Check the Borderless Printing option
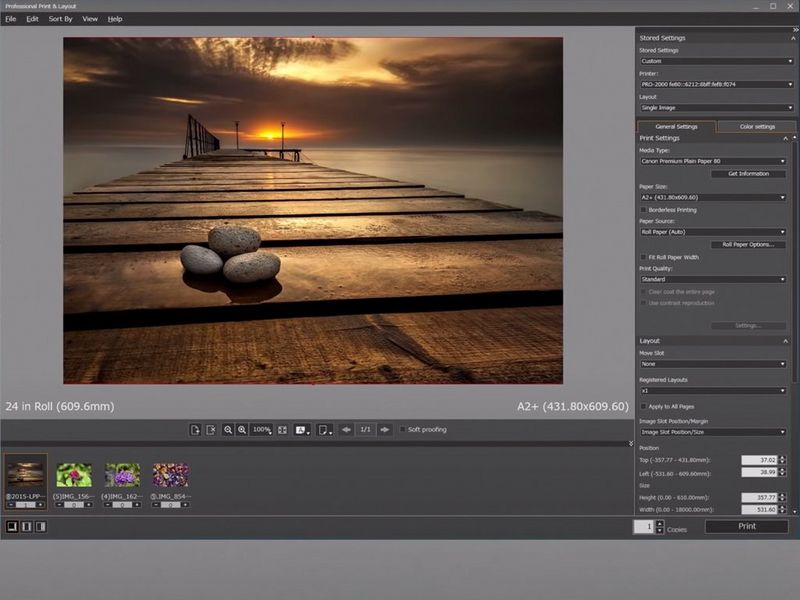Image resolution: width=800 pixels, height=600 pixels. 642,210
